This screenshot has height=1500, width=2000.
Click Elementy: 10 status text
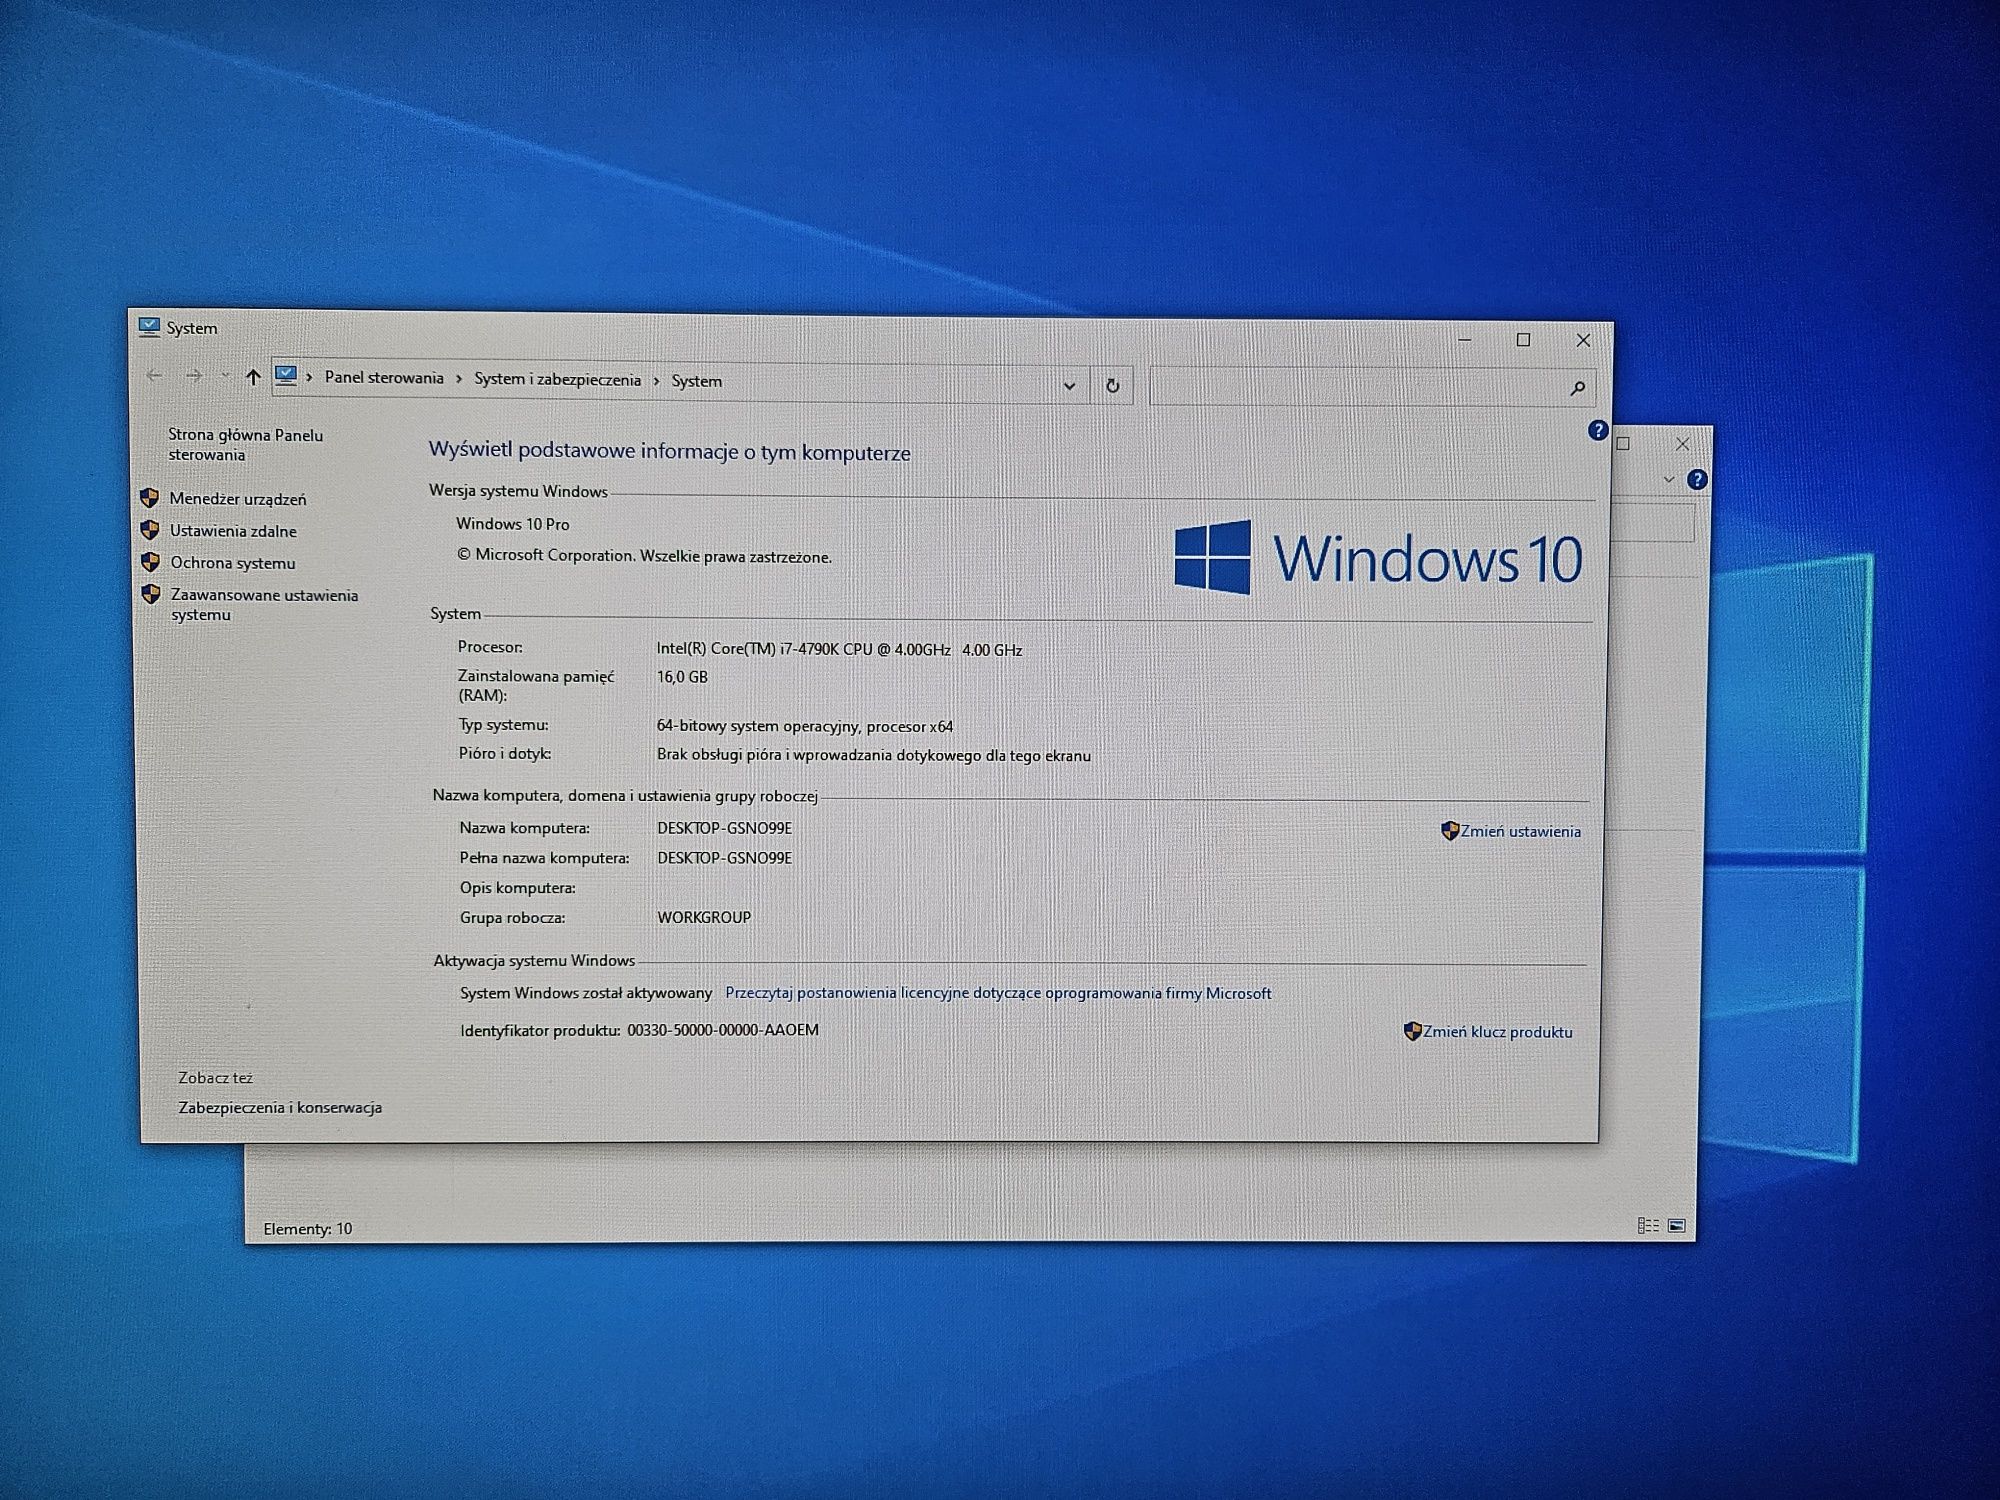click(308, 1229)
